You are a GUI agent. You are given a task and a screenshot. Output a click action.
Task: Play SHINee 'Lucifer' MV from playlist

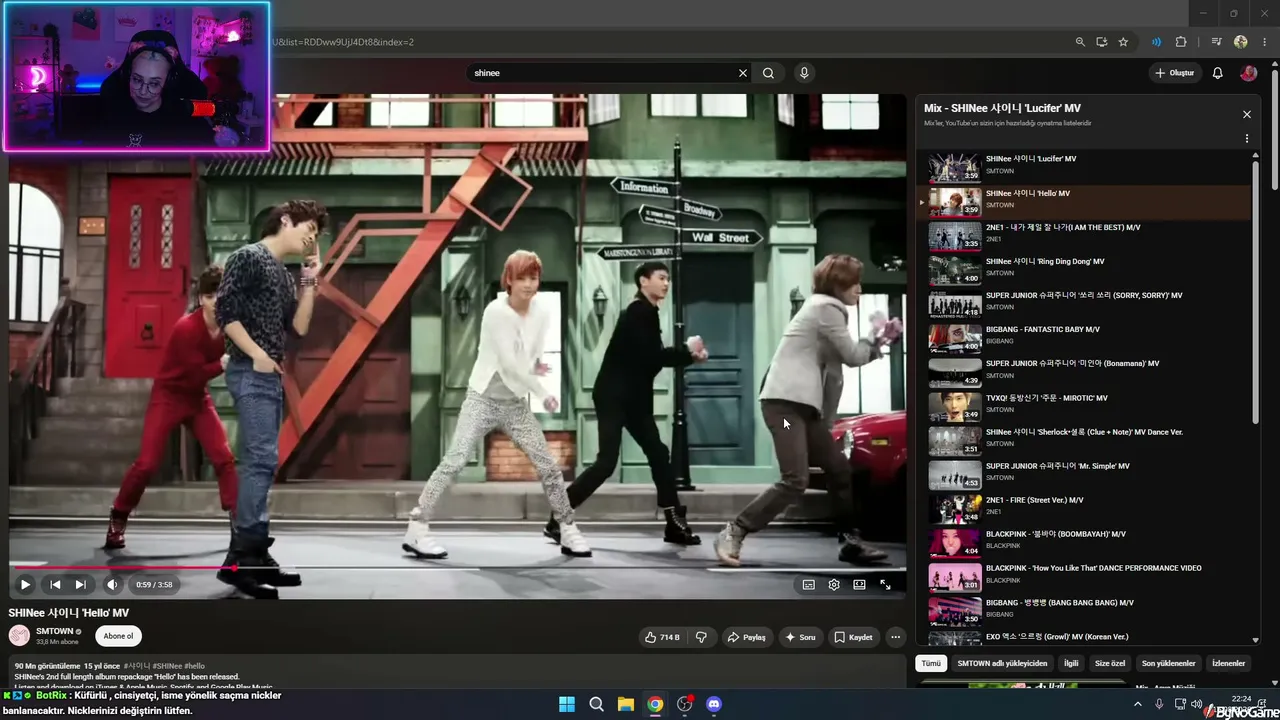(1084, 167)
